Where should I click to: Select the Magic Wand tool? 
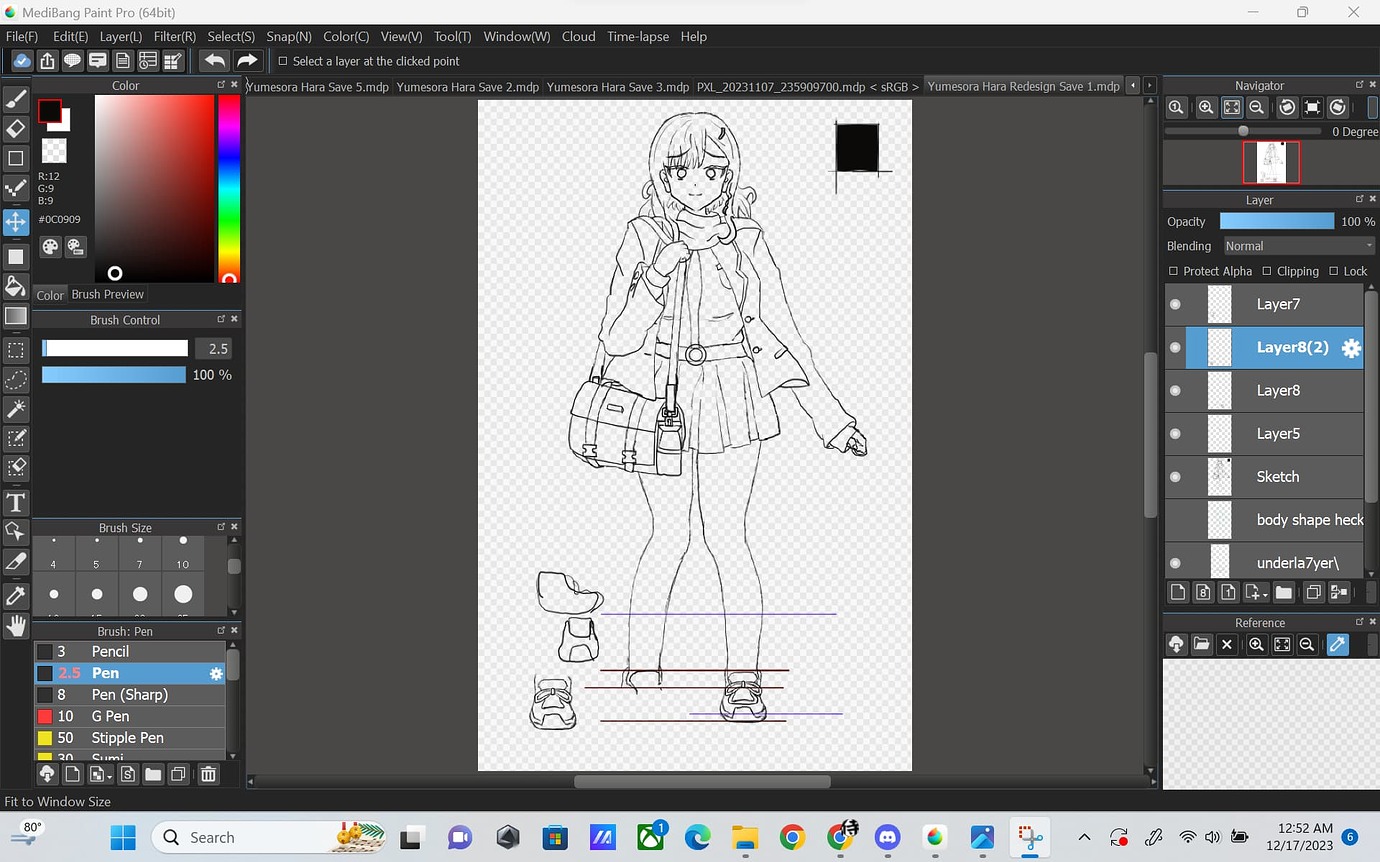[x=16, y=409]
